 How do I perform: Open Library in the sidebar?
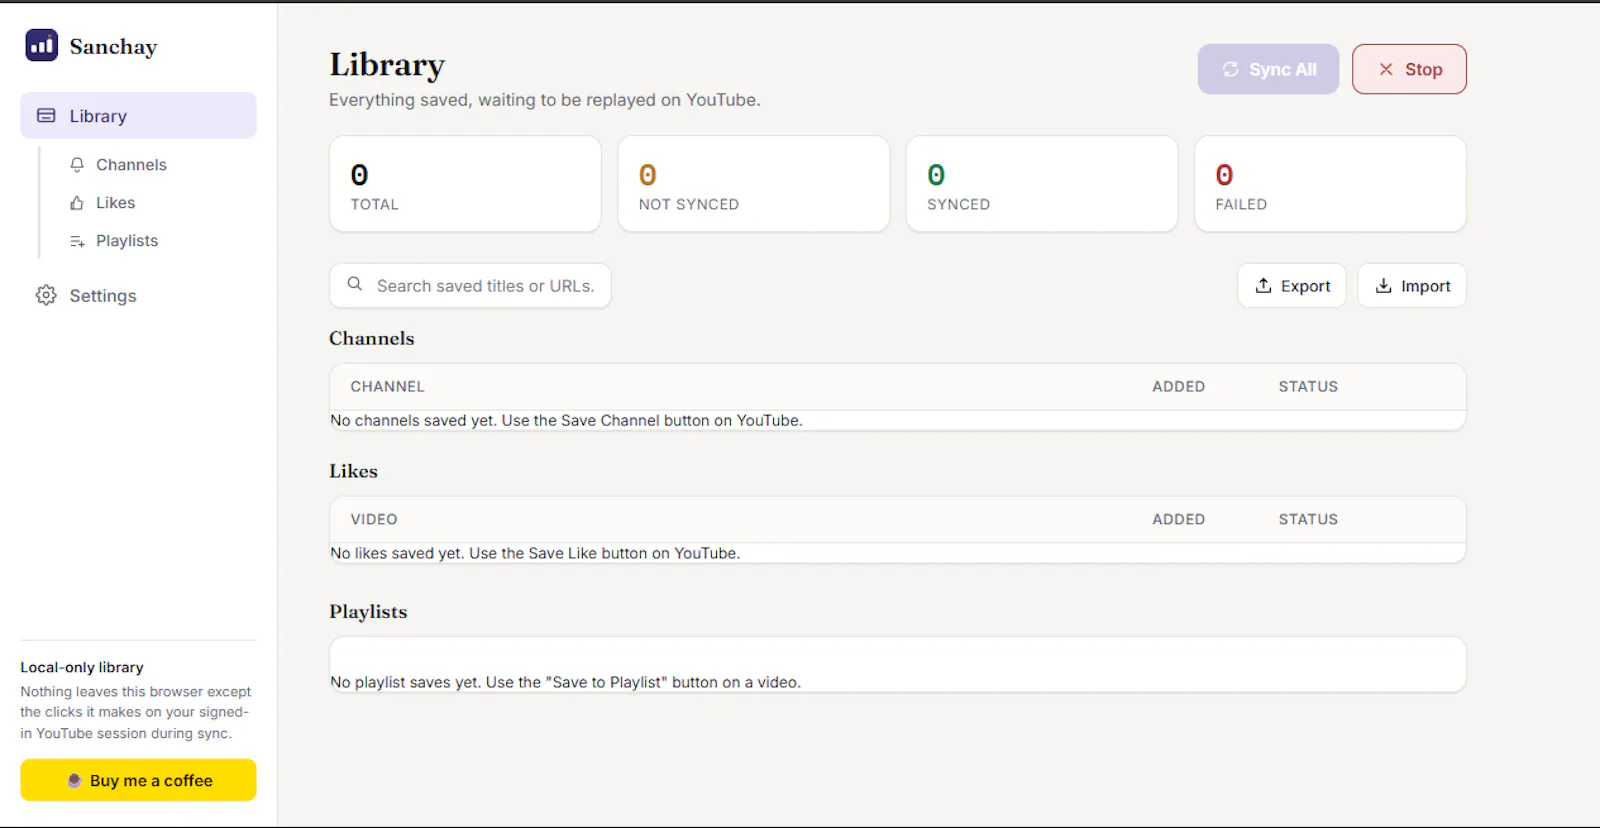(138, 116)
